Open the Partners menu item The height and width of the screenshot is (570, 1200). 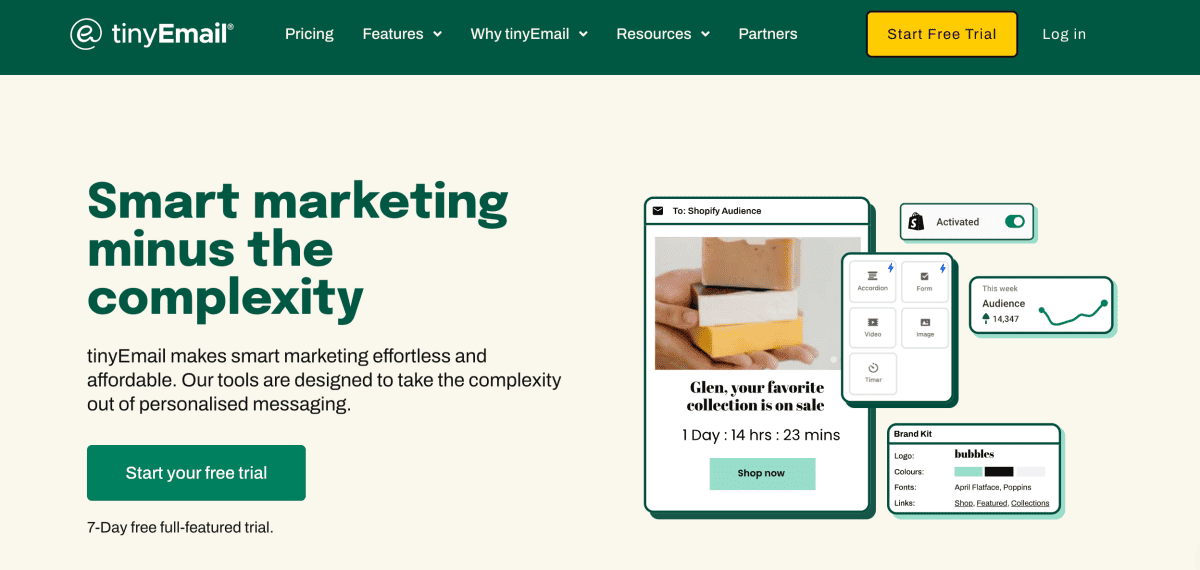[768, 34]
